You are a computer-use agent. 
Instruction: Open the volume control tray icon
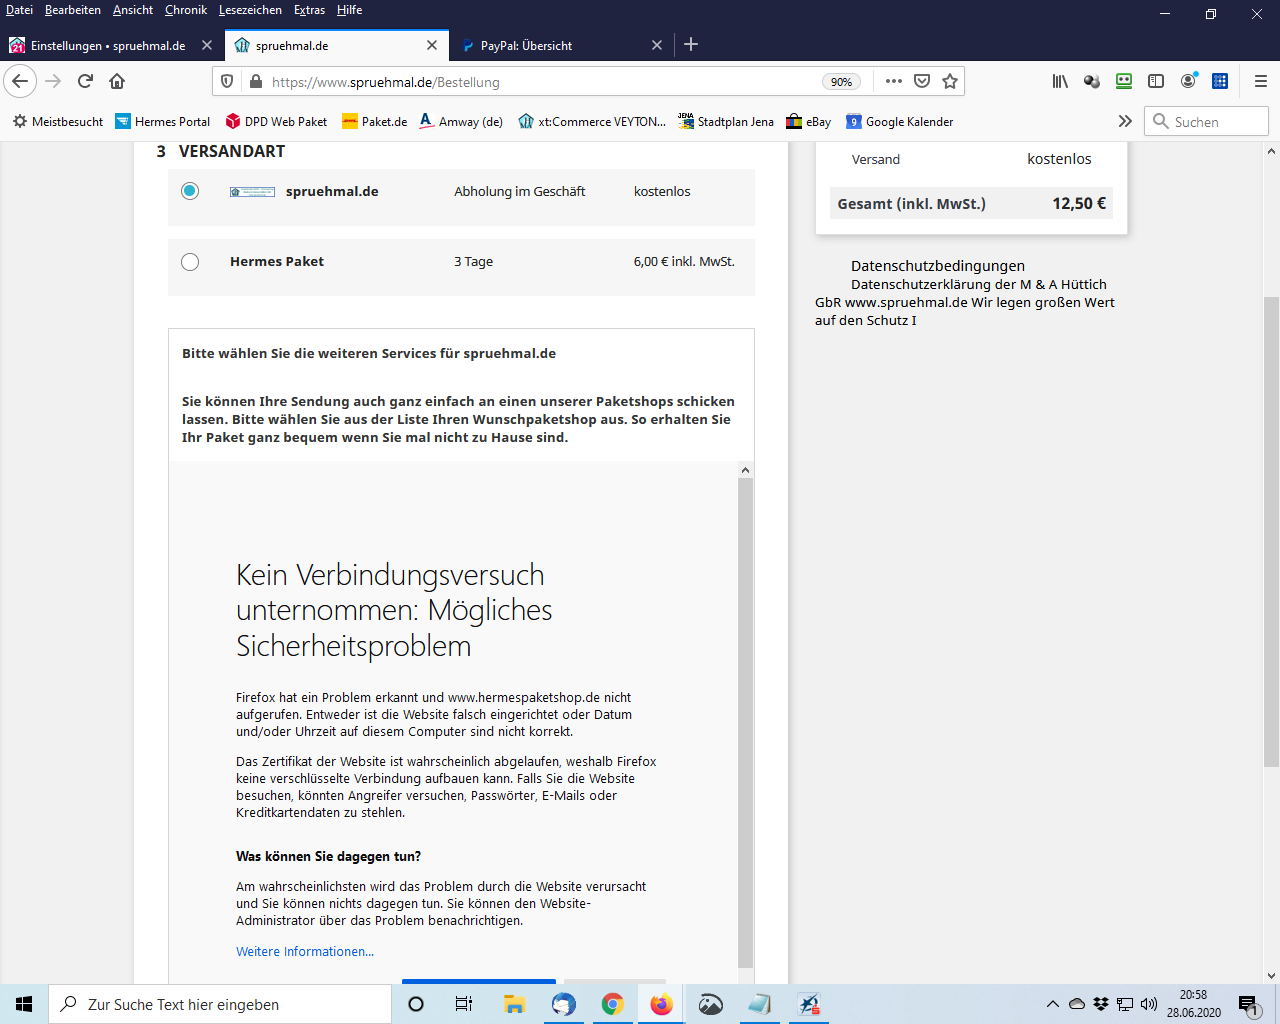1149,1004
